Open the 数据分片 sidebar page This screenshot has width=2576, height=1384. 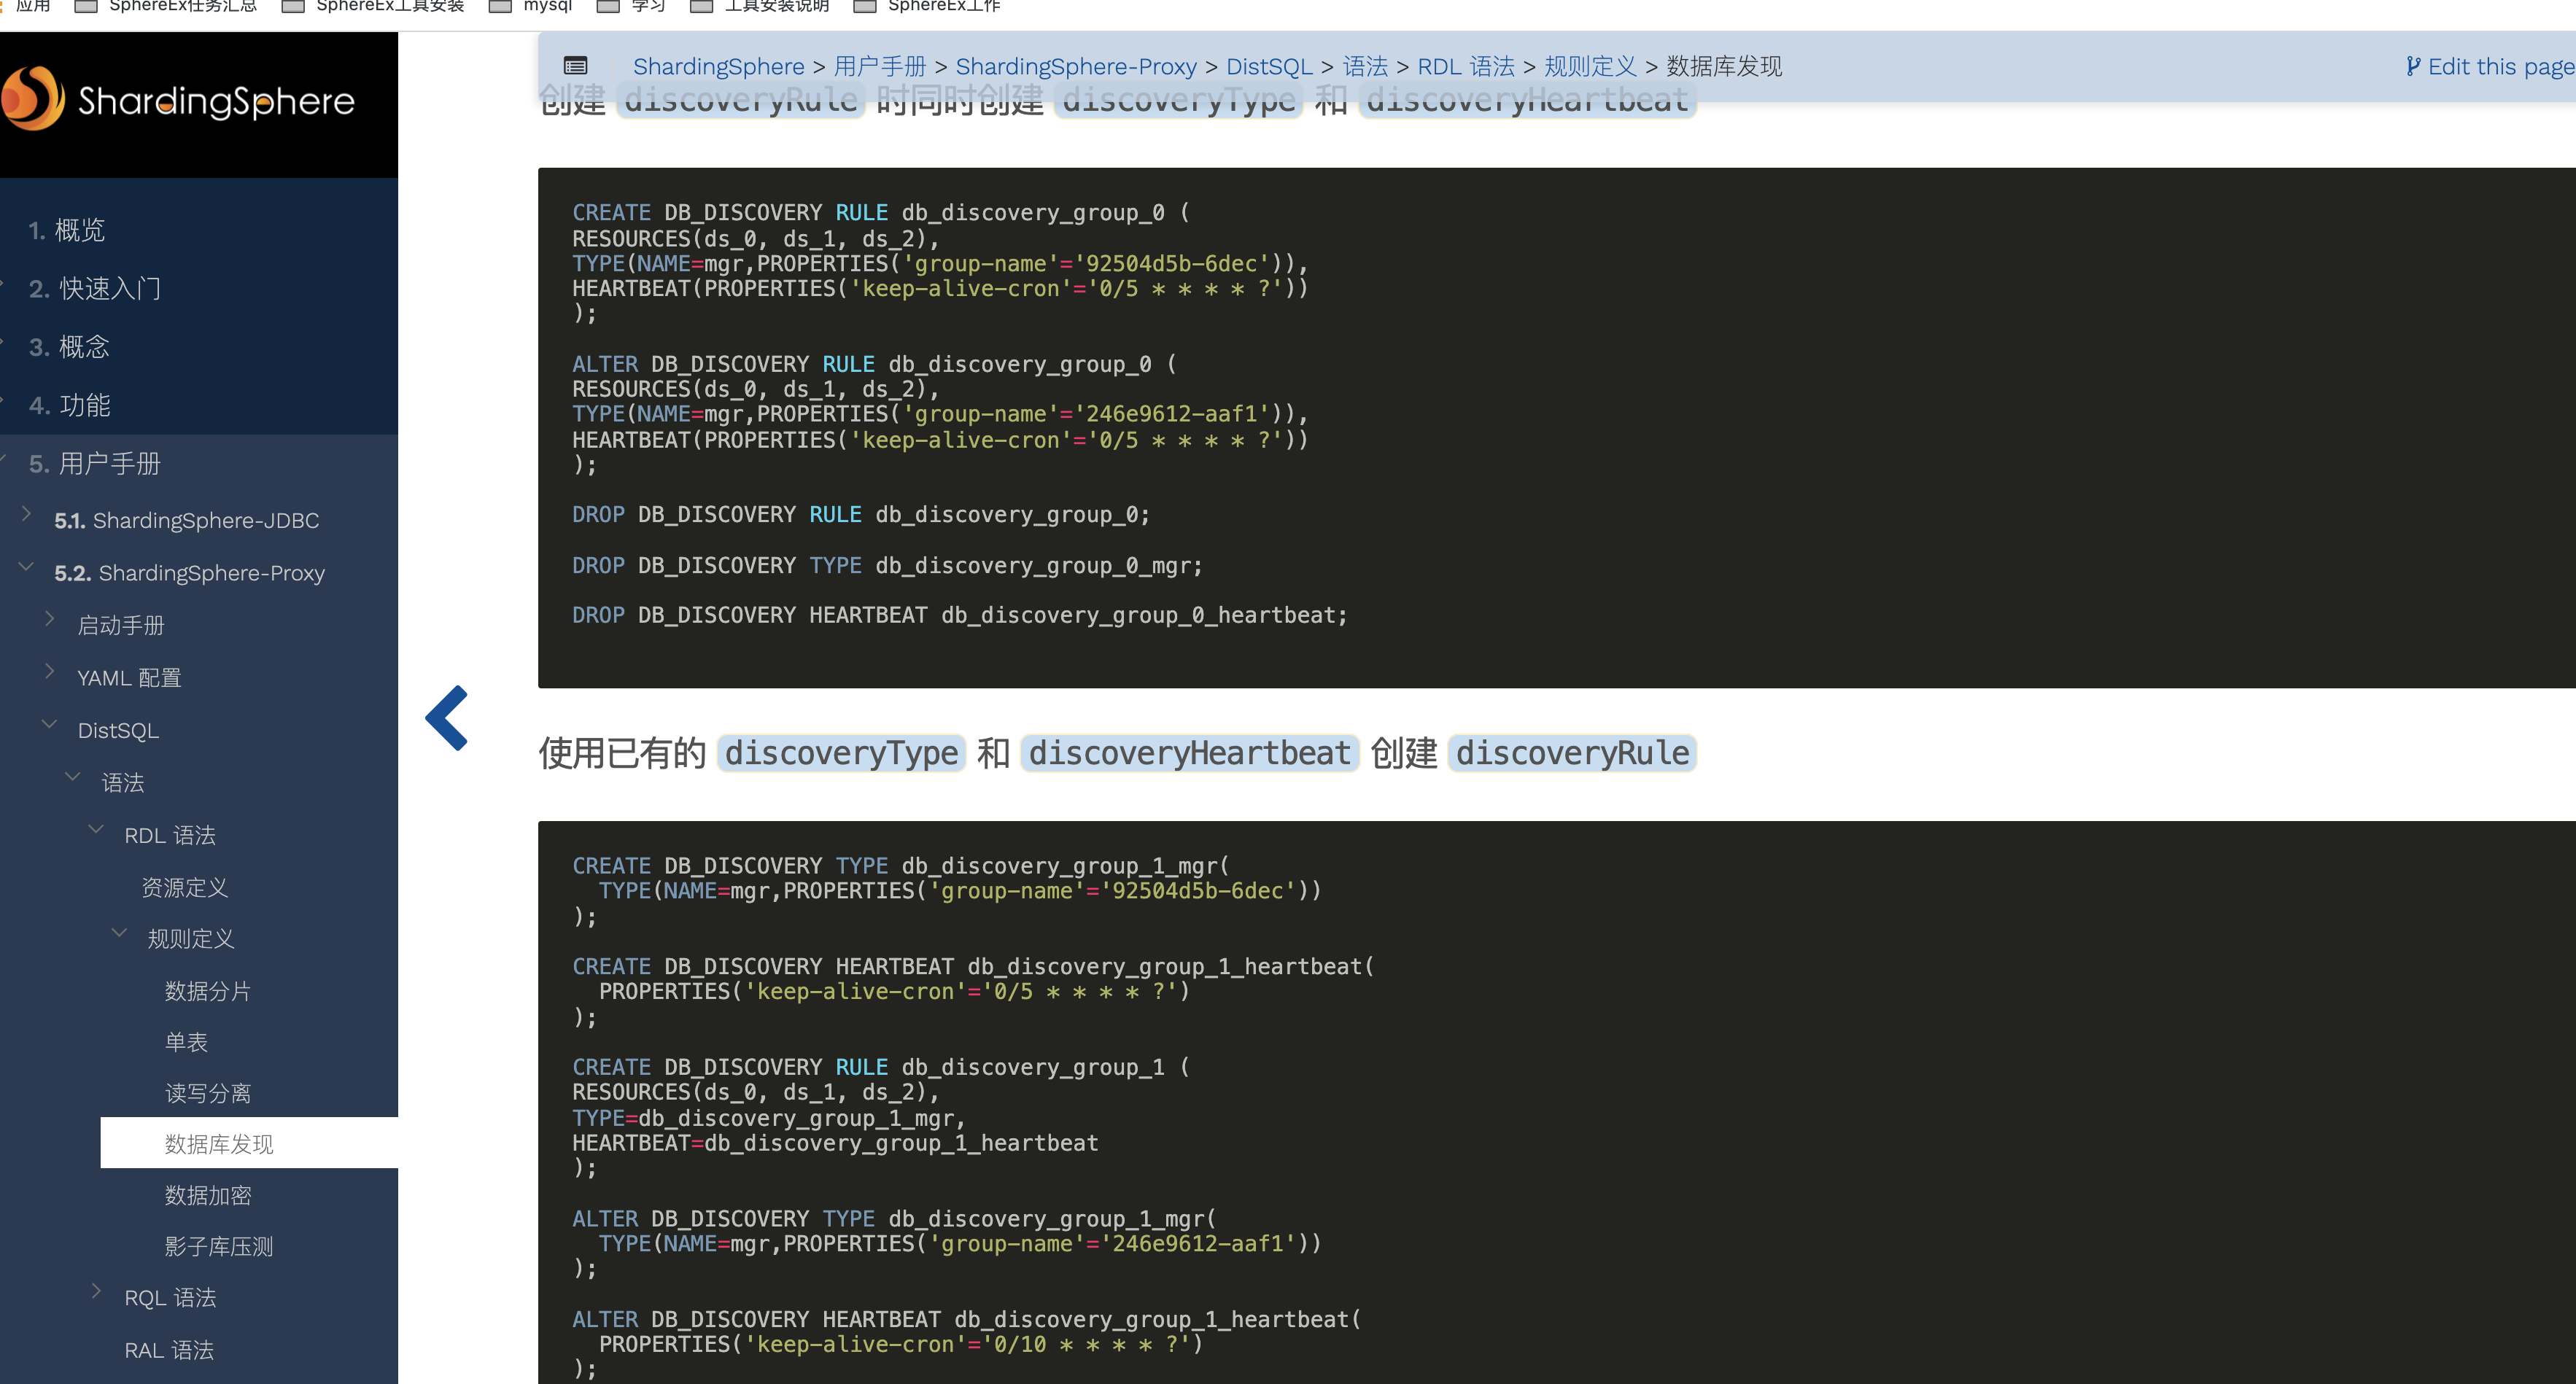point(208,991)
